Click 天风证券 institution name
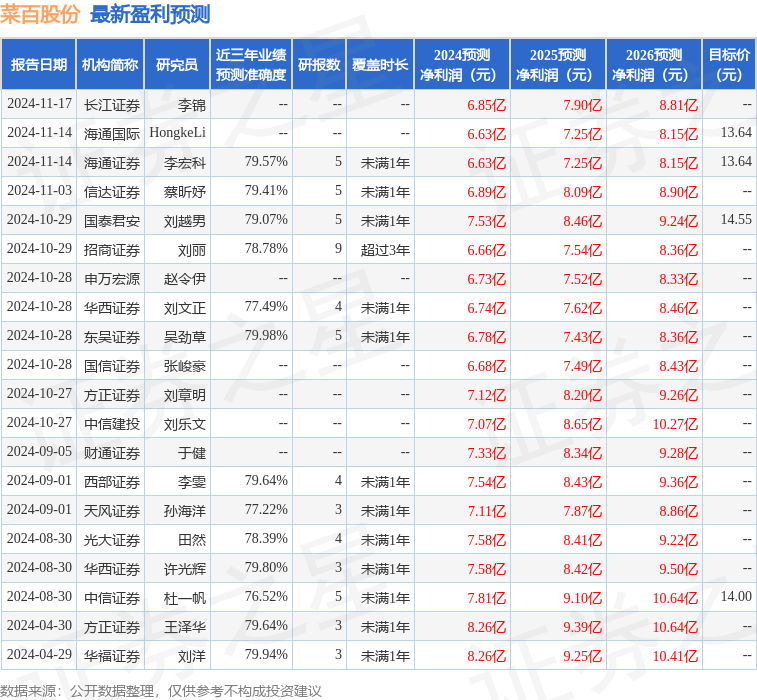 [112, 511]
